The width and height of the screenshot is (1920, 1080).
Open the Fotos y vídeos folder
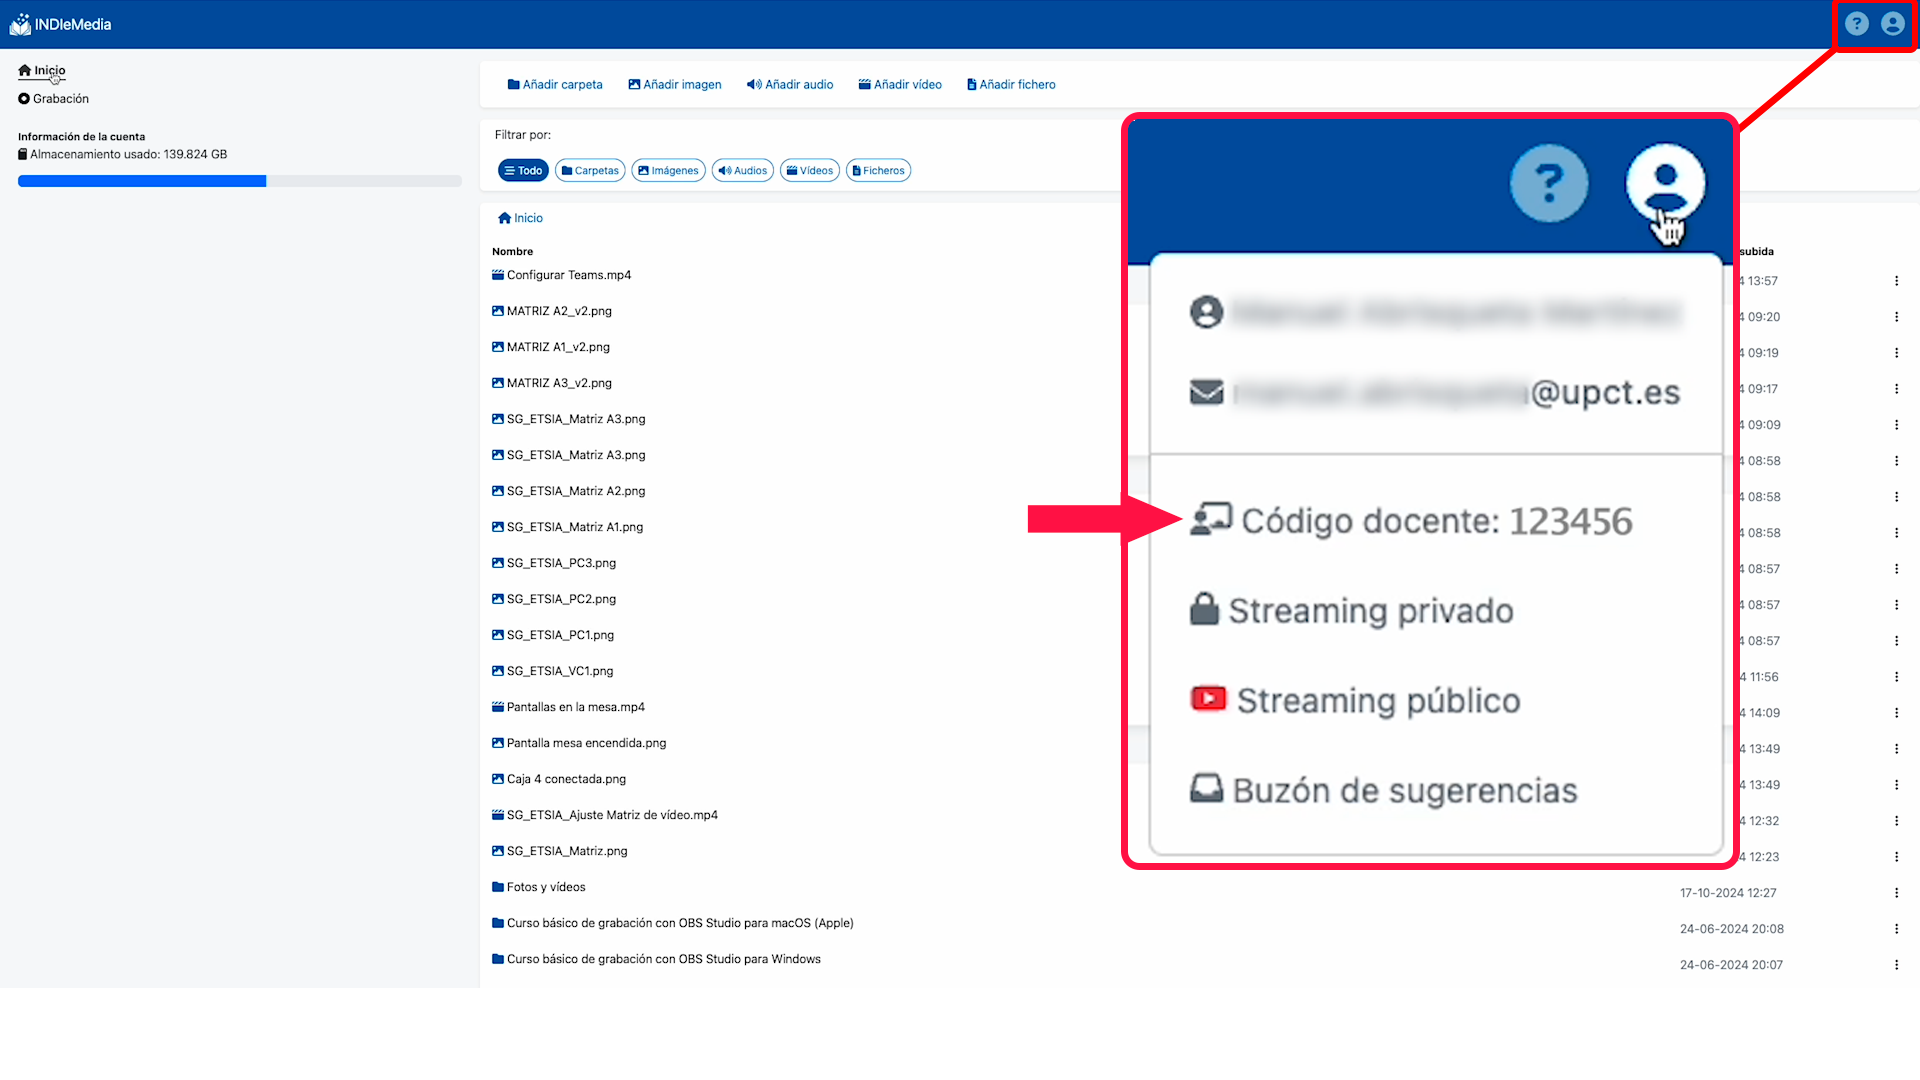(538, 887)
